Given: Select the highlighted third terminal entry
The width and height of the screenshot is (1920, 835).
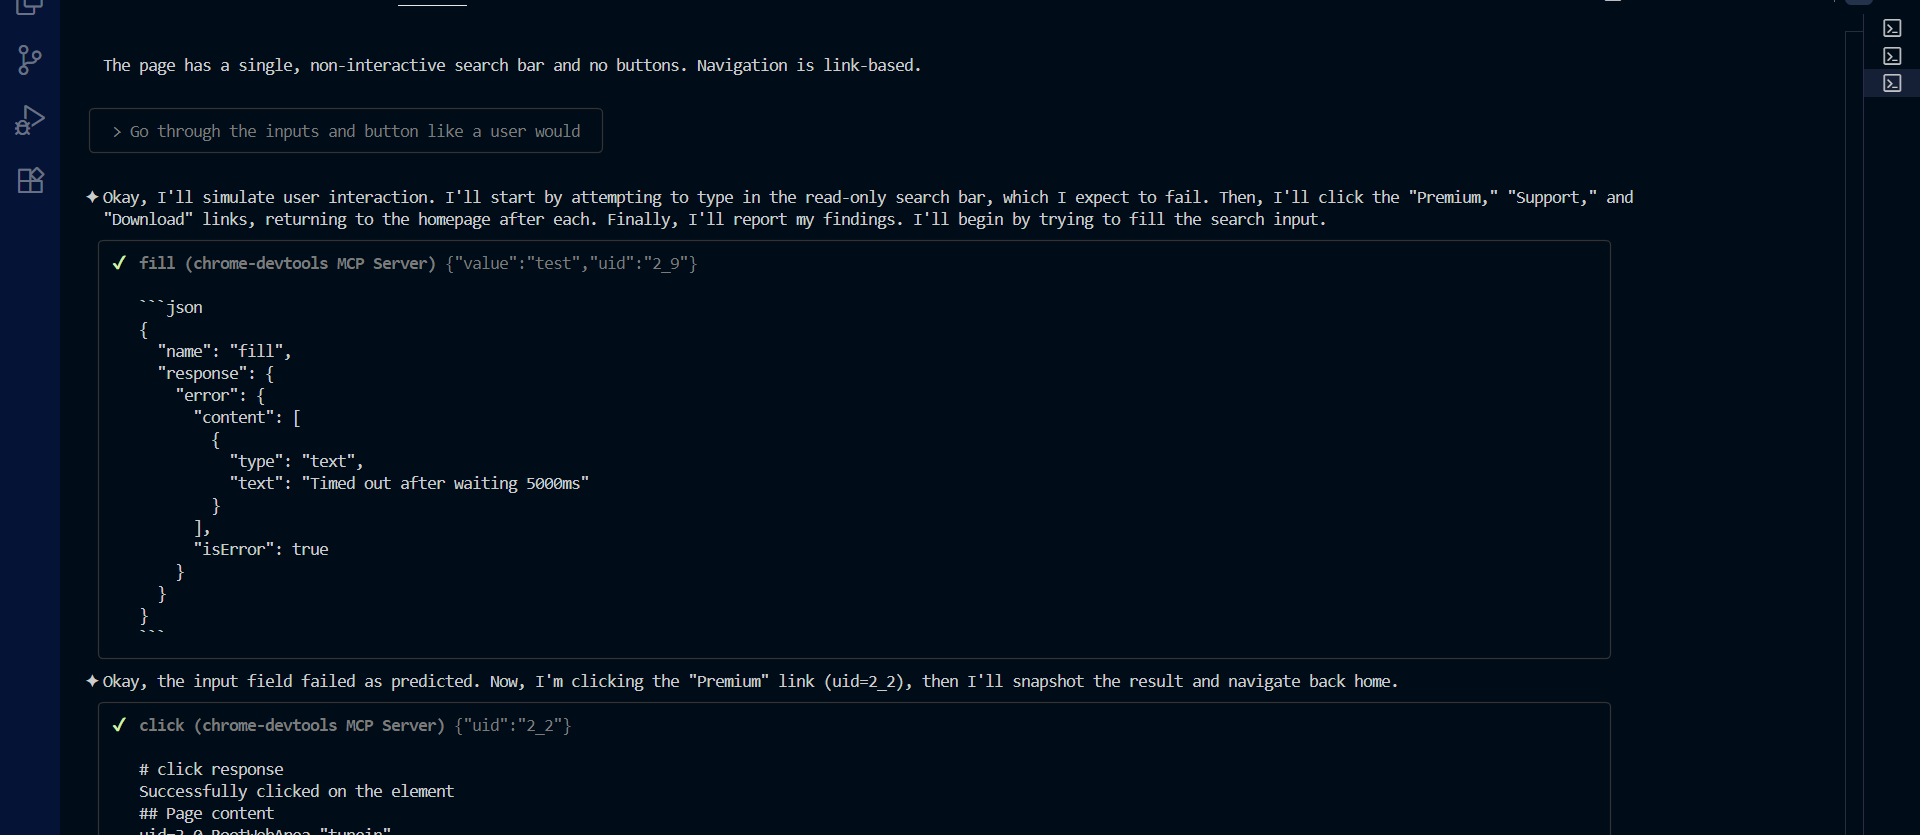Looking at the screenshot, I should point(1892,83).
